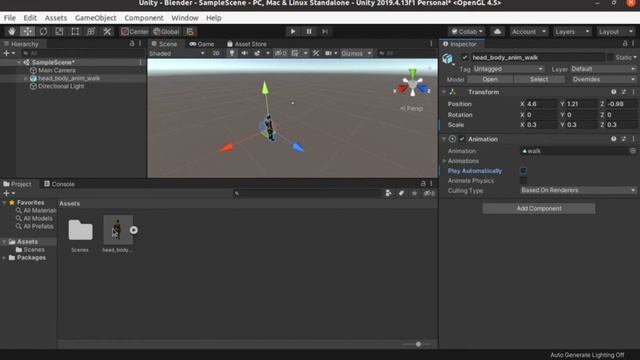Viewport: 640px width, 360px height.
Task: Open the Help menu
Action: 213,18
